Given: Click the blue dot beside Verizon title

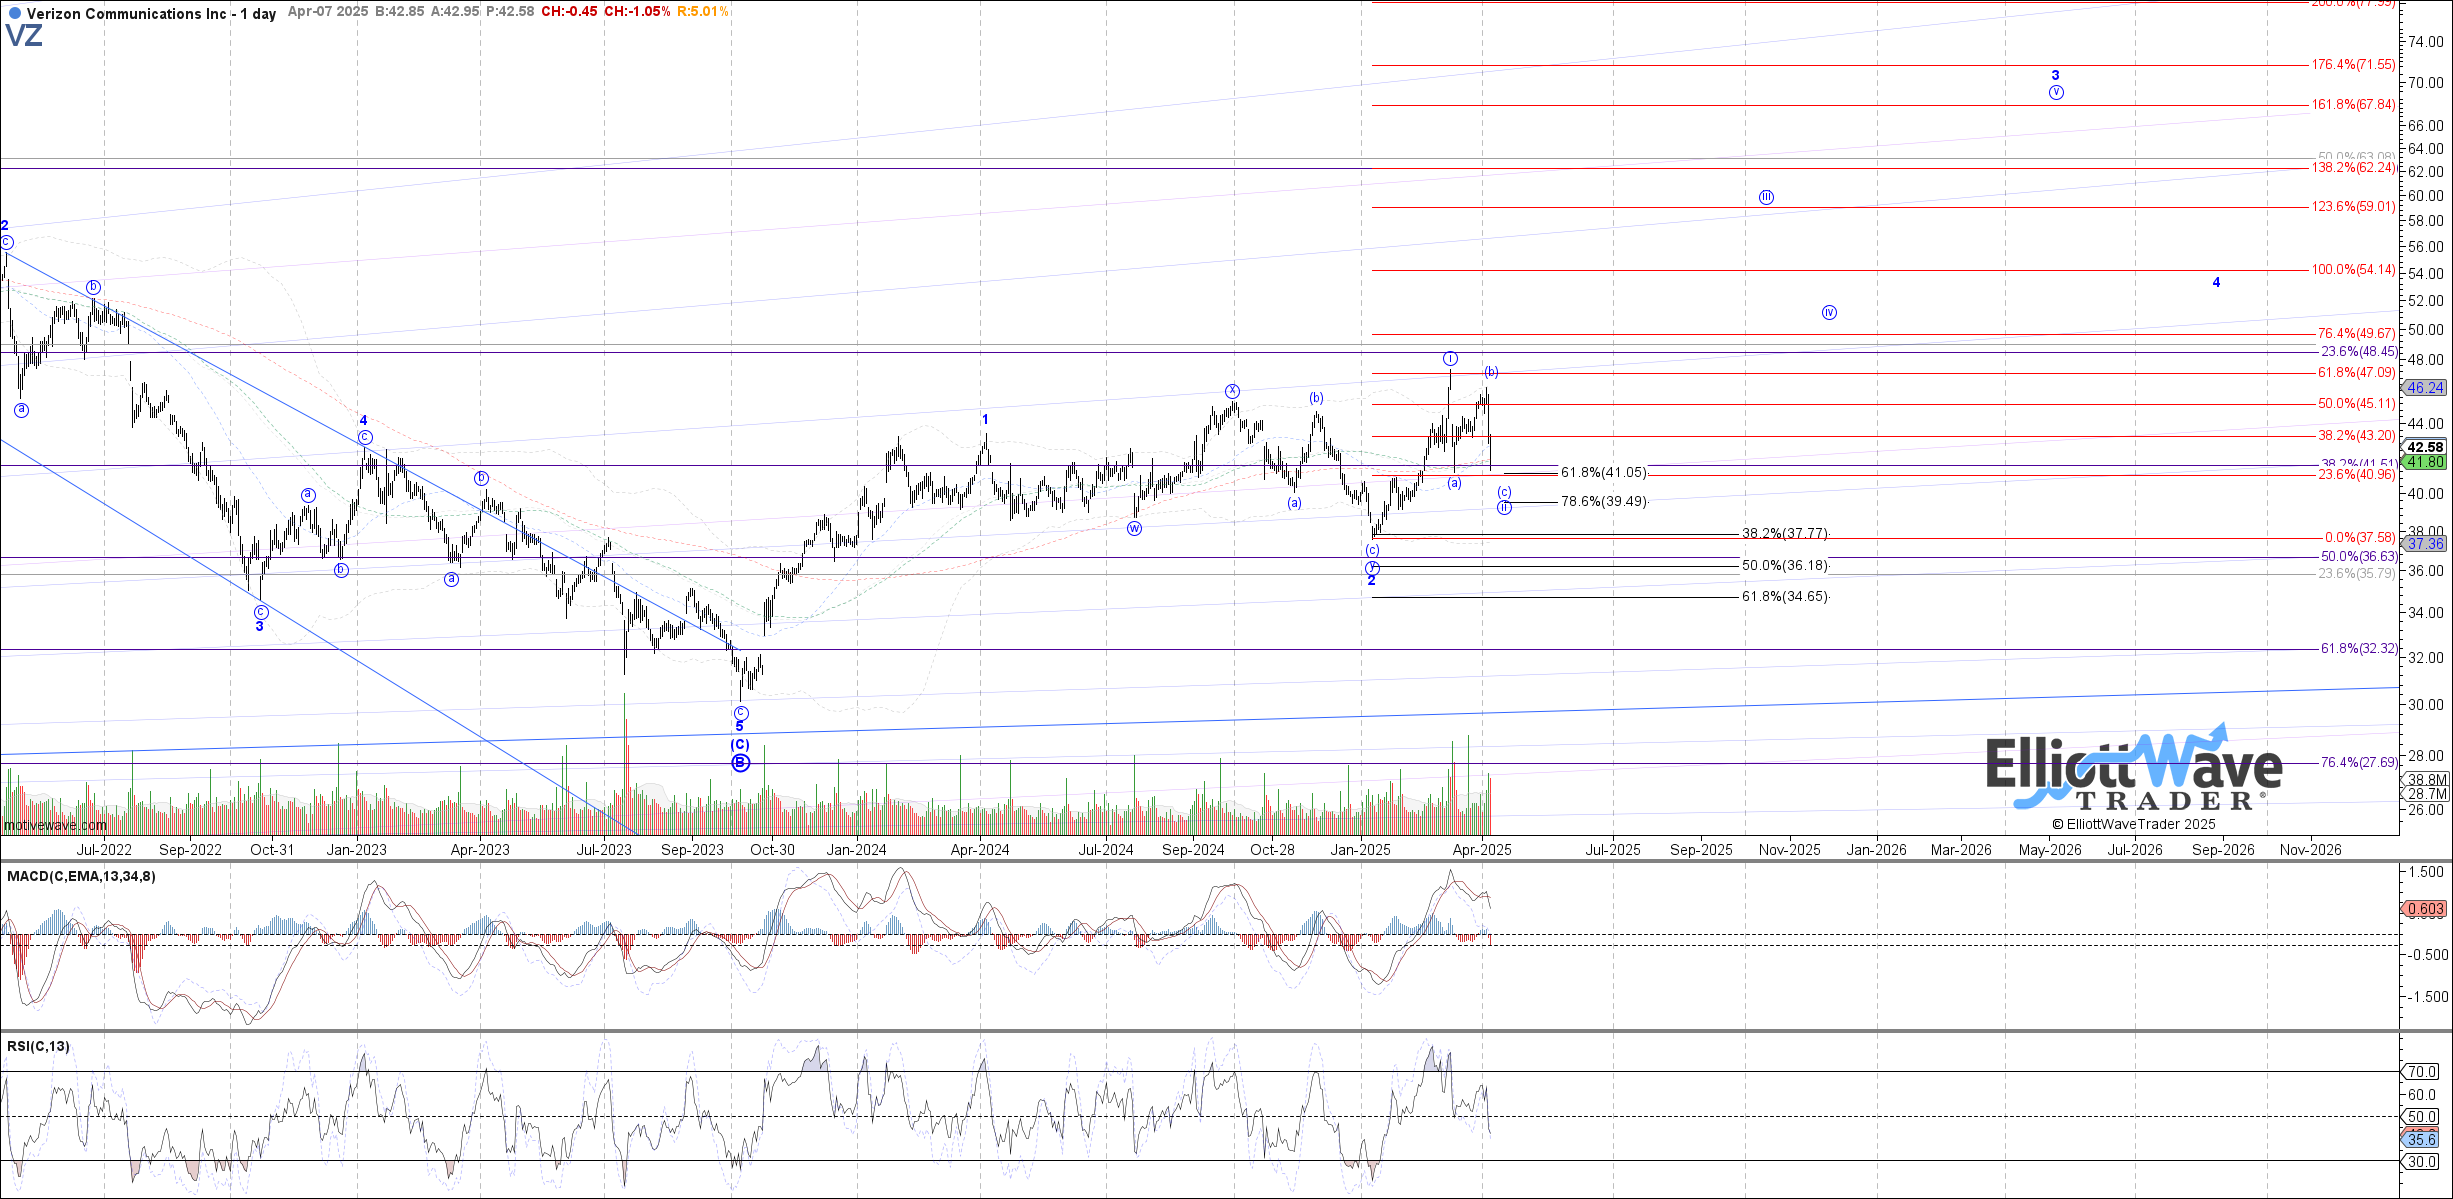Looking at the screenshot, I should [13, 14].
